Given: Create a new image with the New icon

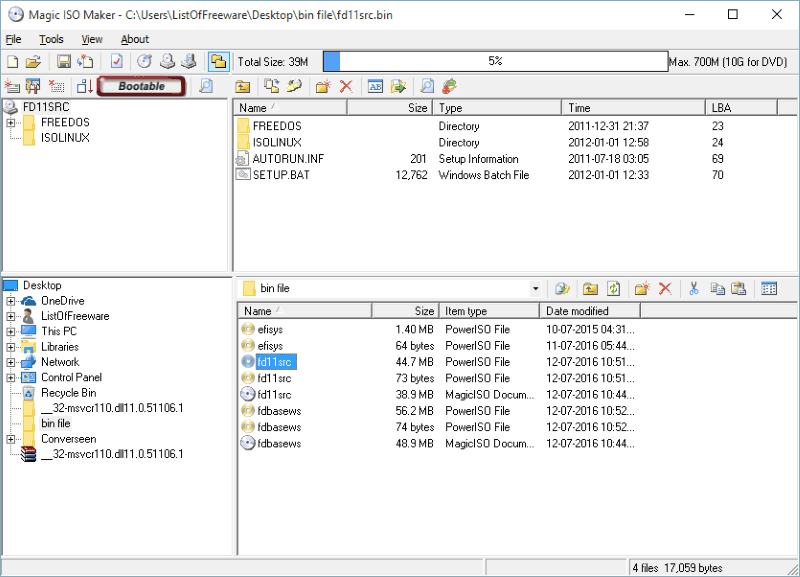Looking at the screenshot, I should click(x=12, y=62).
